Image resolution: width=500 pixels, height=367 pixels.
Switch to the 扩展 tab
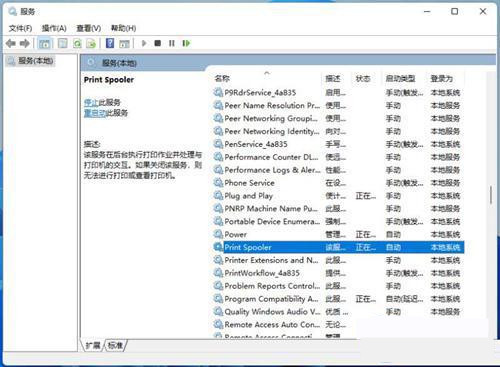[x=93, y=345]
